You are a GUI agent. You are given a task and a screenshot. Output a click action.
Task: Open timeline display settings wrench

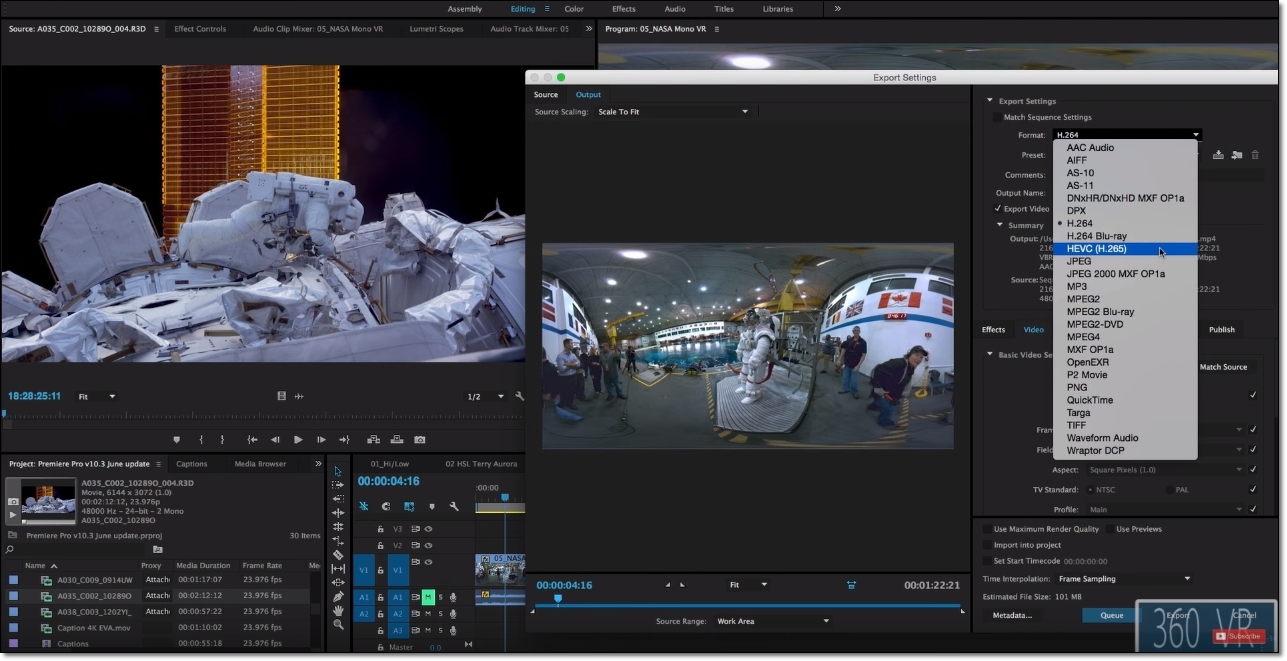[454, 507]
